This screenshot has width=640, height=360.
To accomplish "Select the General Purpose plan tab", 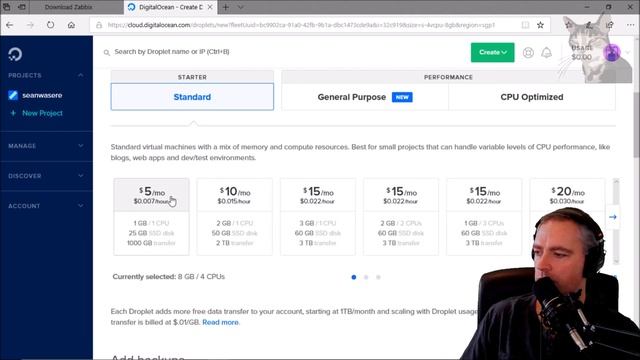I will (365, 97).
